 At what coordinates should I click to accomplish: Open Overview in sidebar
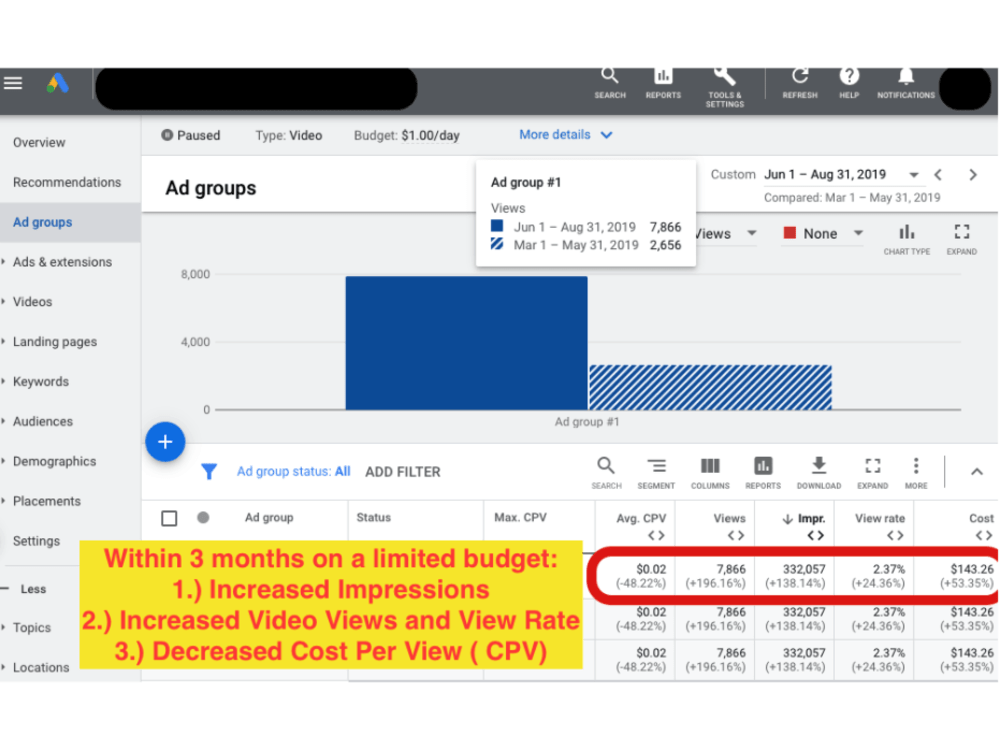click(39, 142)
